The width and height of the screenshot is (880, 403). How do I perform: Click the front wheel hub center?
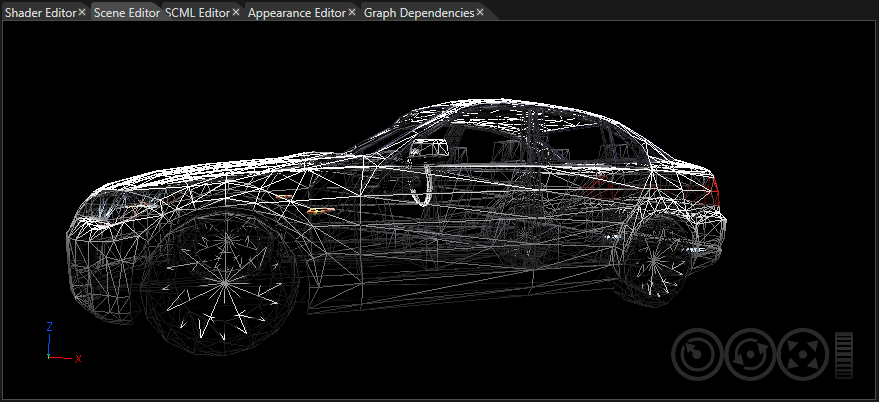point(224,283)
